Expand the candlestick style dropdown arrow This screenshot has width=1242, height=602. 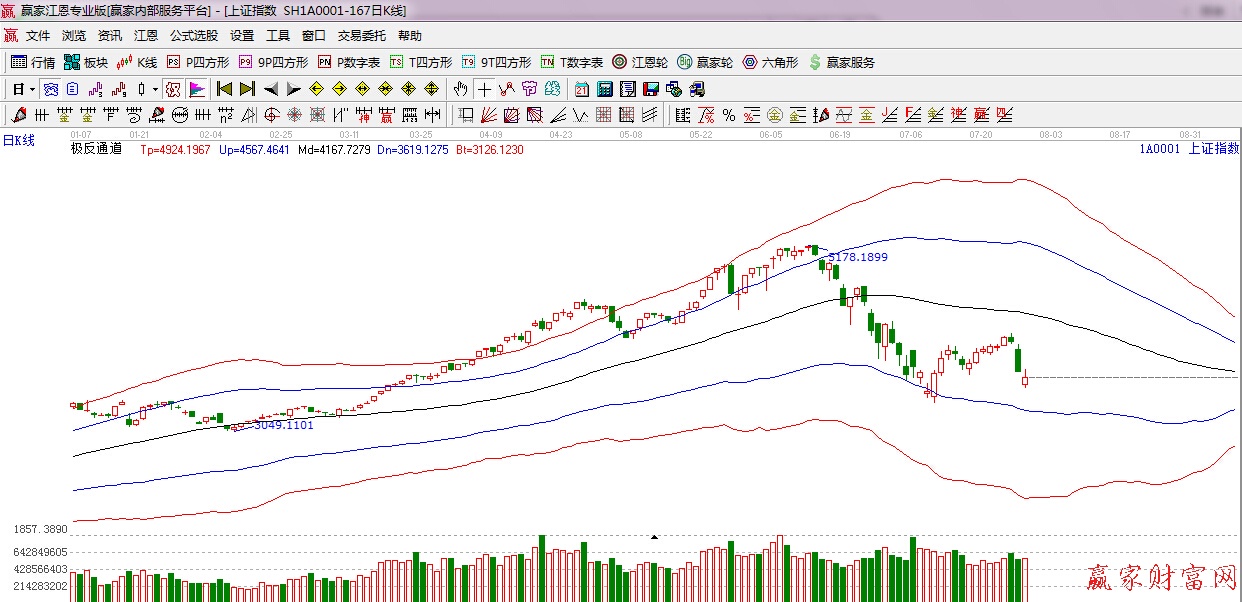pyautogui.click(x=154, y=89)
